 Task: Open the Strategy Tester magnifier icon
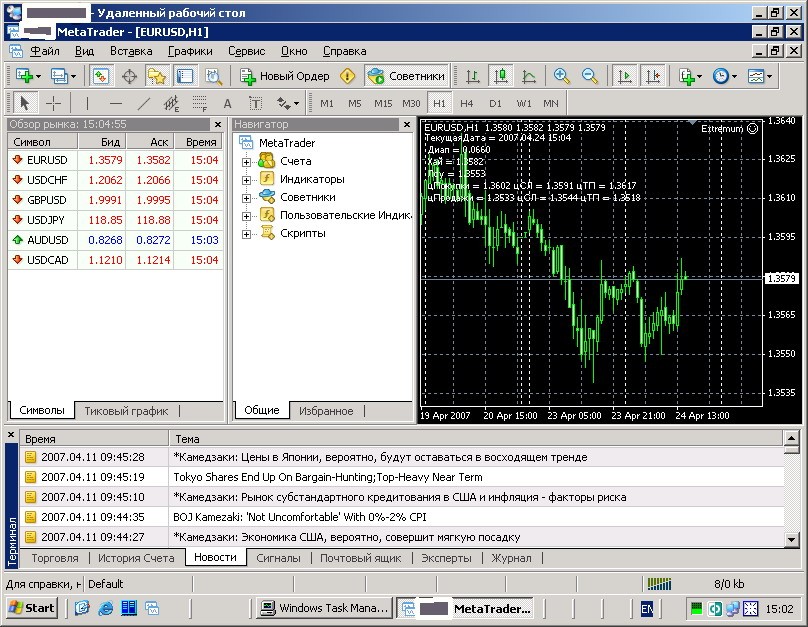coord(213,76)
